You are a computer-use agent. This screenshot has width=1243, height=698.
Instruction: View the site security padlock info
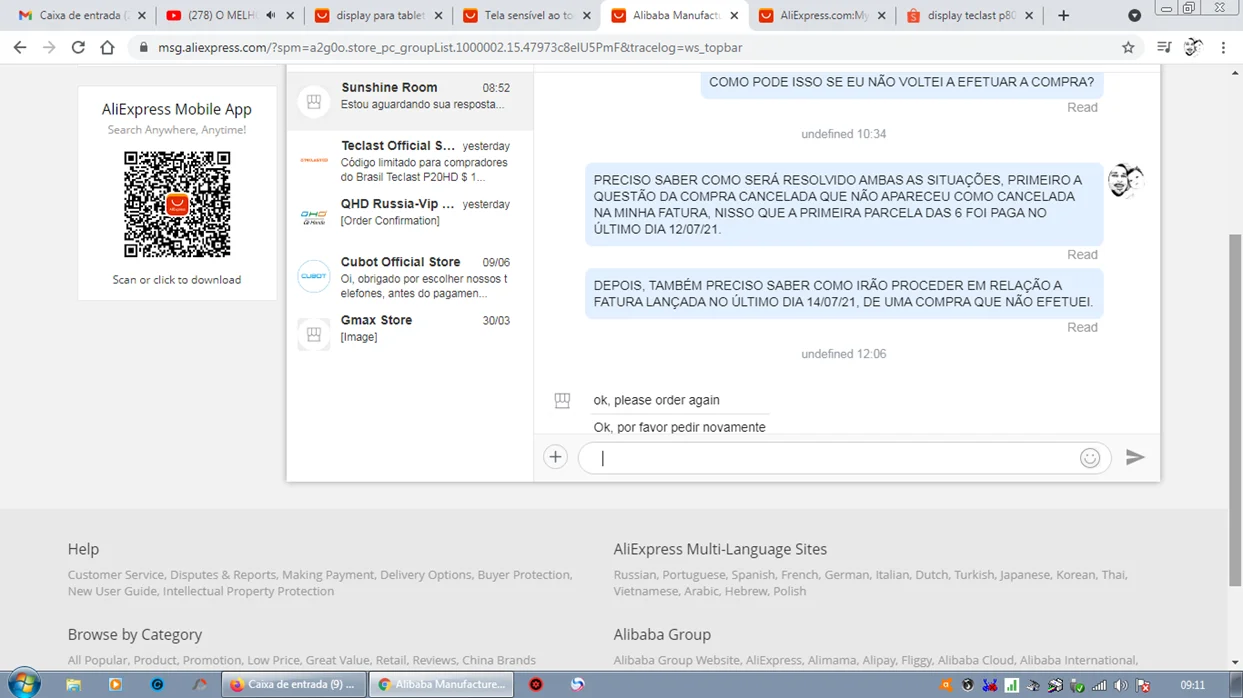(x=143, y=47)
